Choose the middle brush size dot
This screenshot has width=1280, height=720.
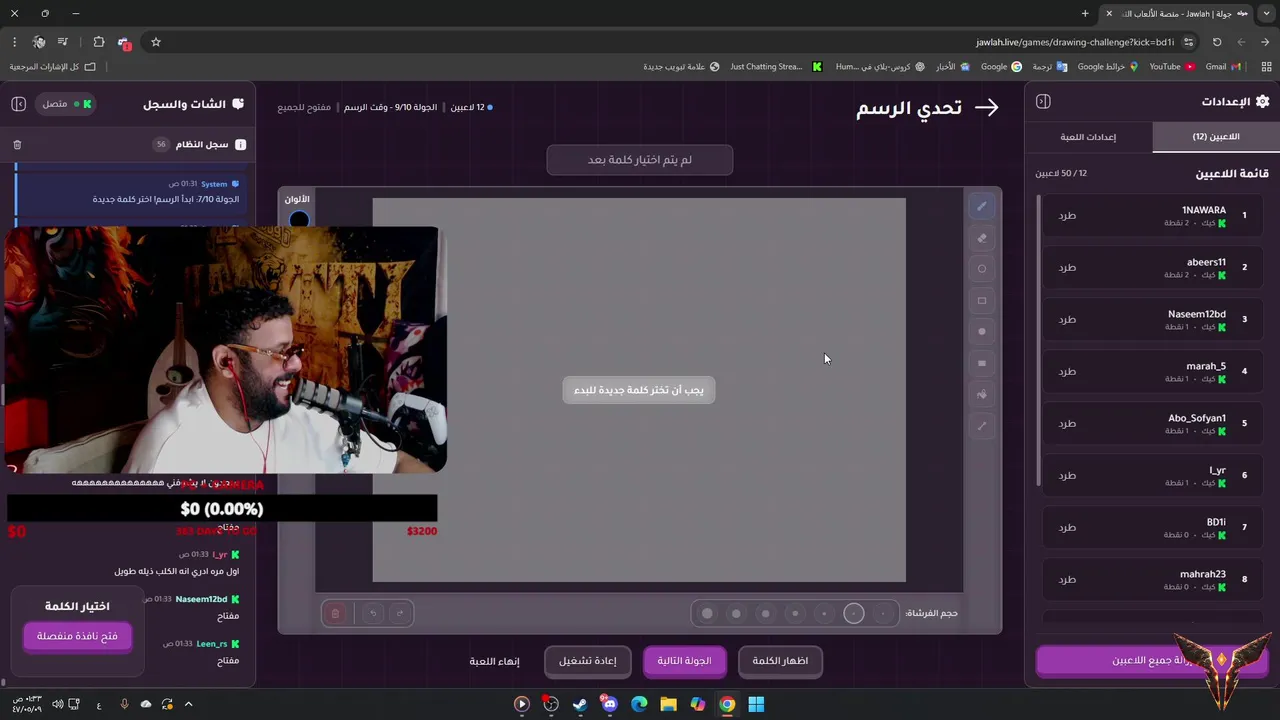(x=795, y=613)
